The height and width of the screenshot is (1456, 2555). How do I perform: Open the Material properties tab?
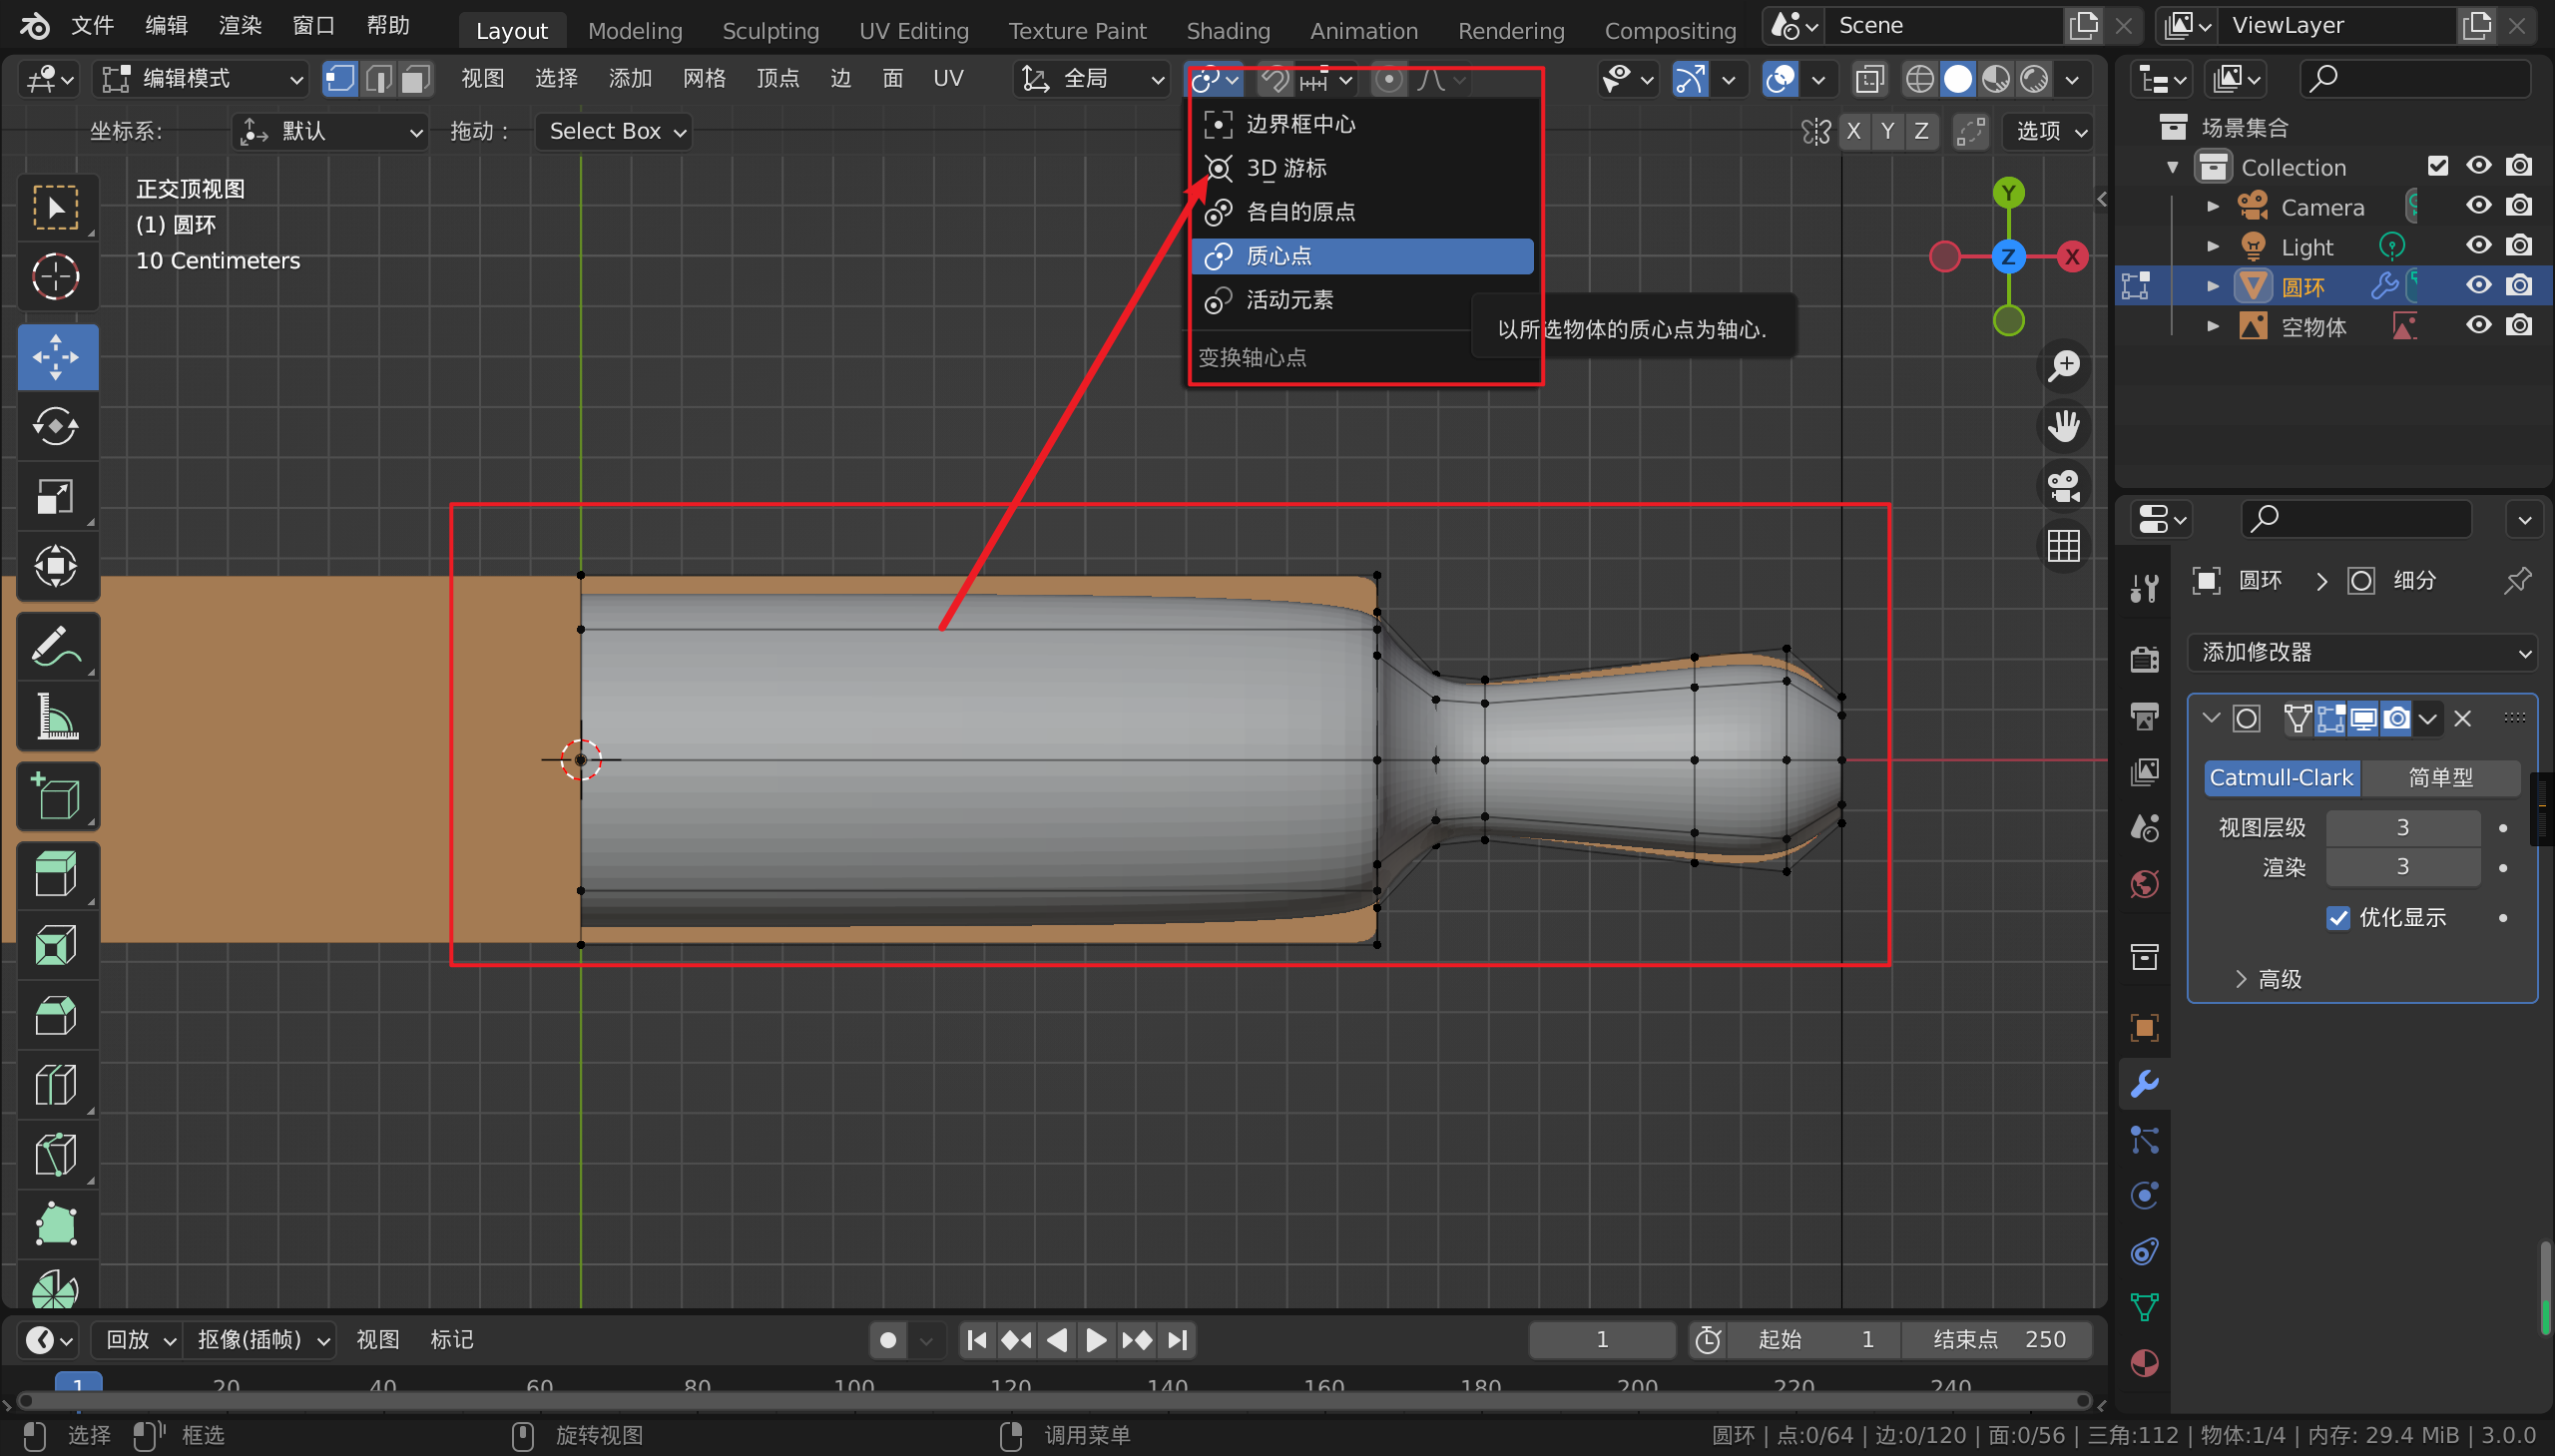[x=2144, y=1364]
